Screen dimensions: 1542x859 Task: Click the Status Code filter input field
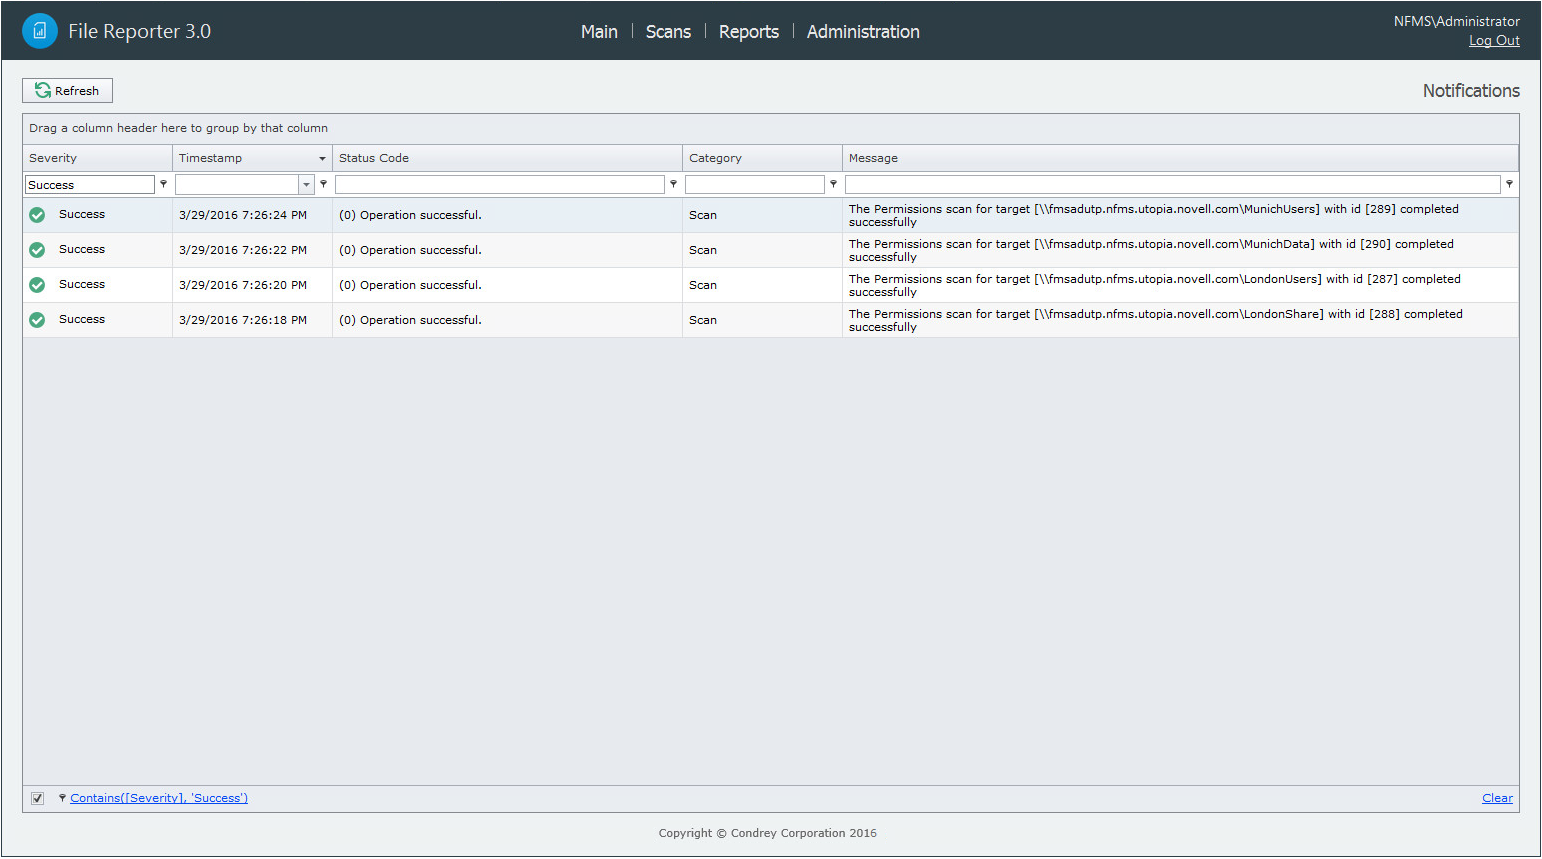pos(500,185)
